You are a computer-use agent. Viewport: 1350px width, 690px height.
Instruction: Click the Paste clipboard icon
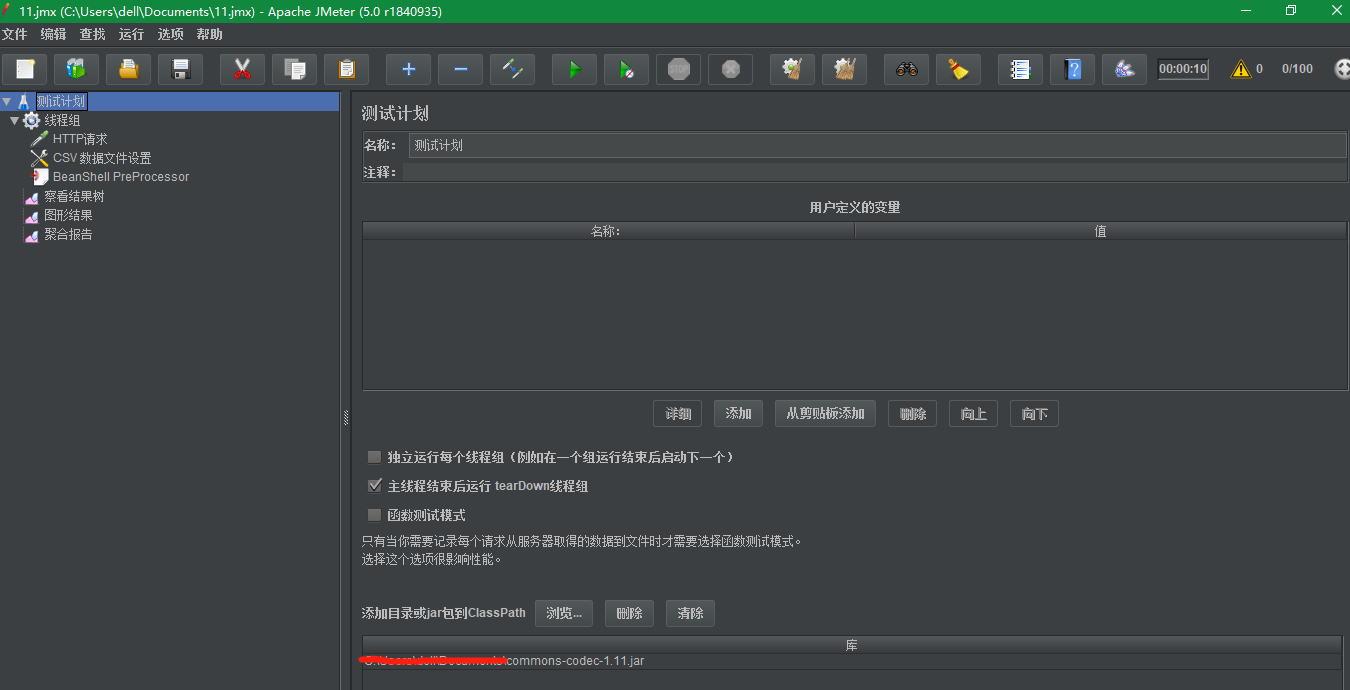click(x=346, y=69)
